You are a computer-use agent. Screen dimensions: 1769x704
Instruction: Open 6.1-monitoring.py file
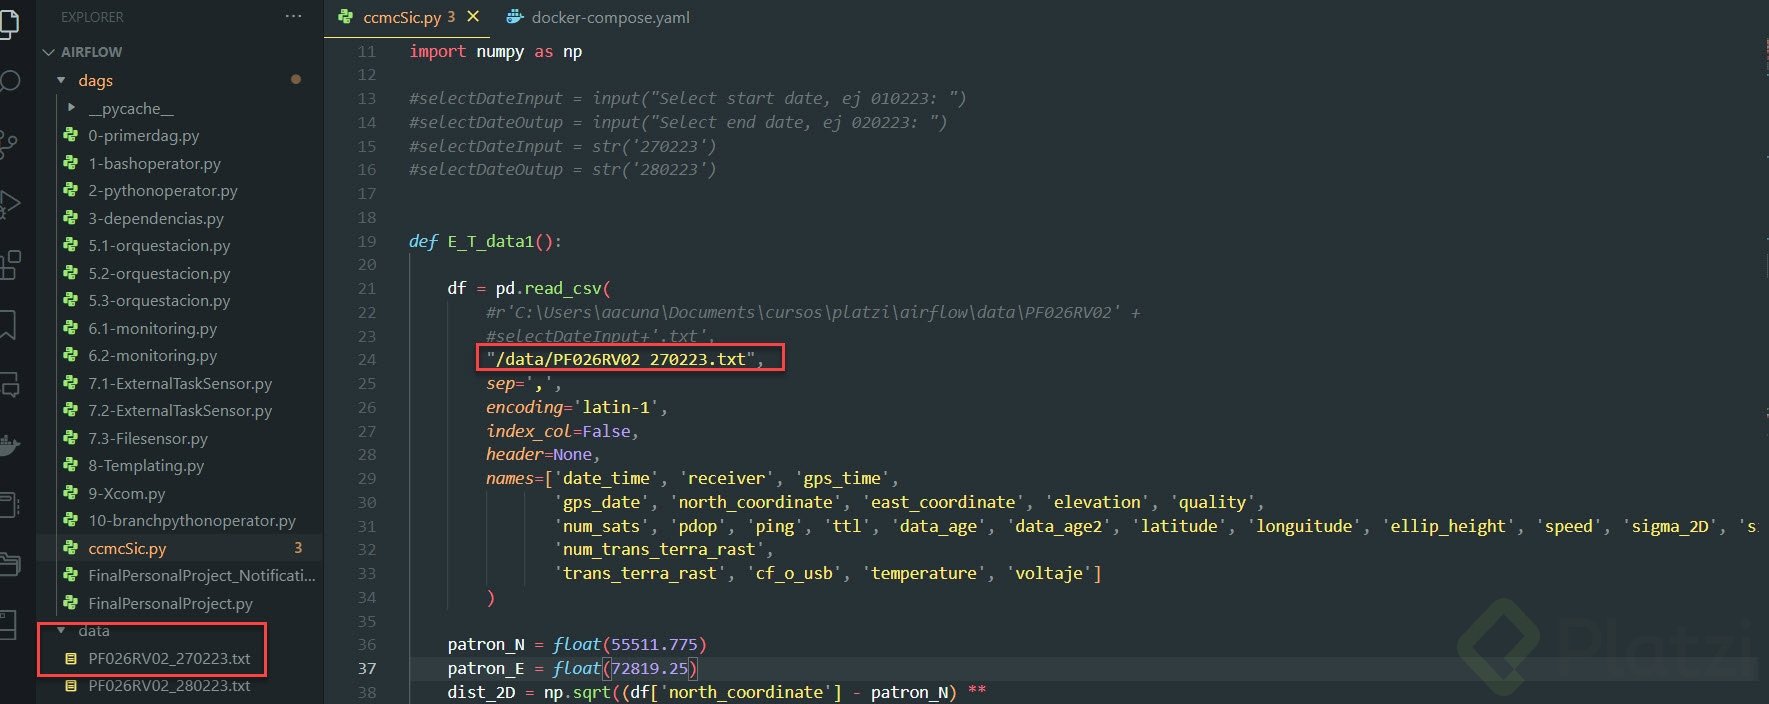[152, 328]
